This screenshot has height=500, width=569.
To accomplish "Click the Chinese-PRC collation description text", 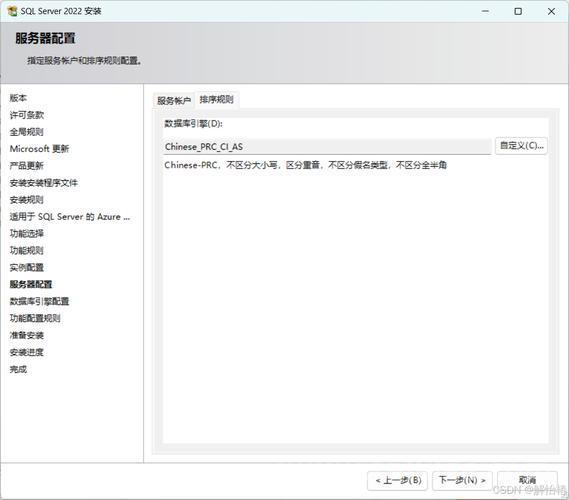I will pos(306,165).
